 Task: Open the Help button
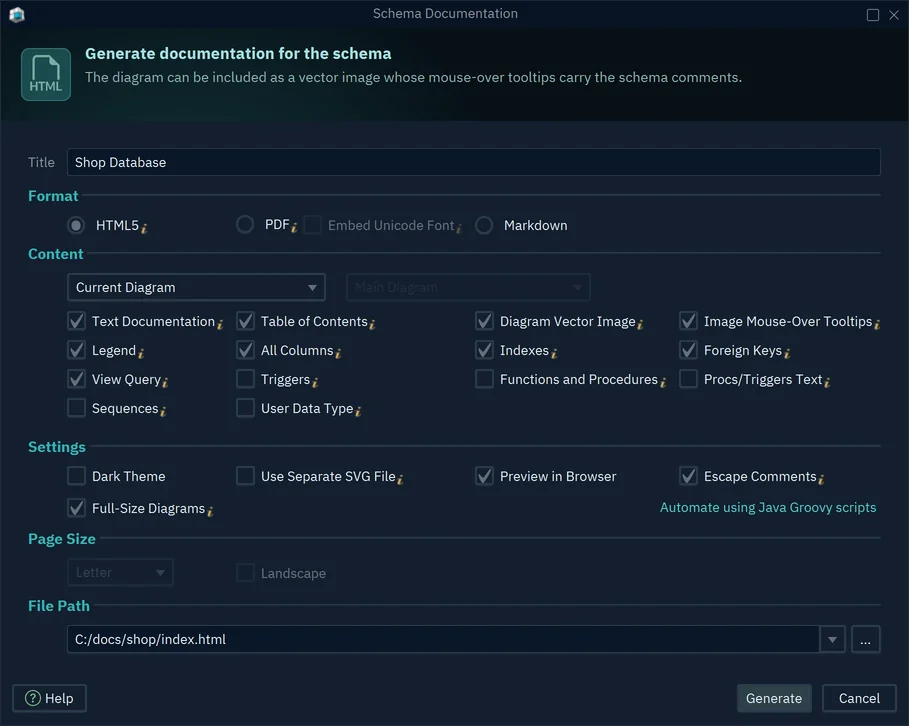pos(49,698)
